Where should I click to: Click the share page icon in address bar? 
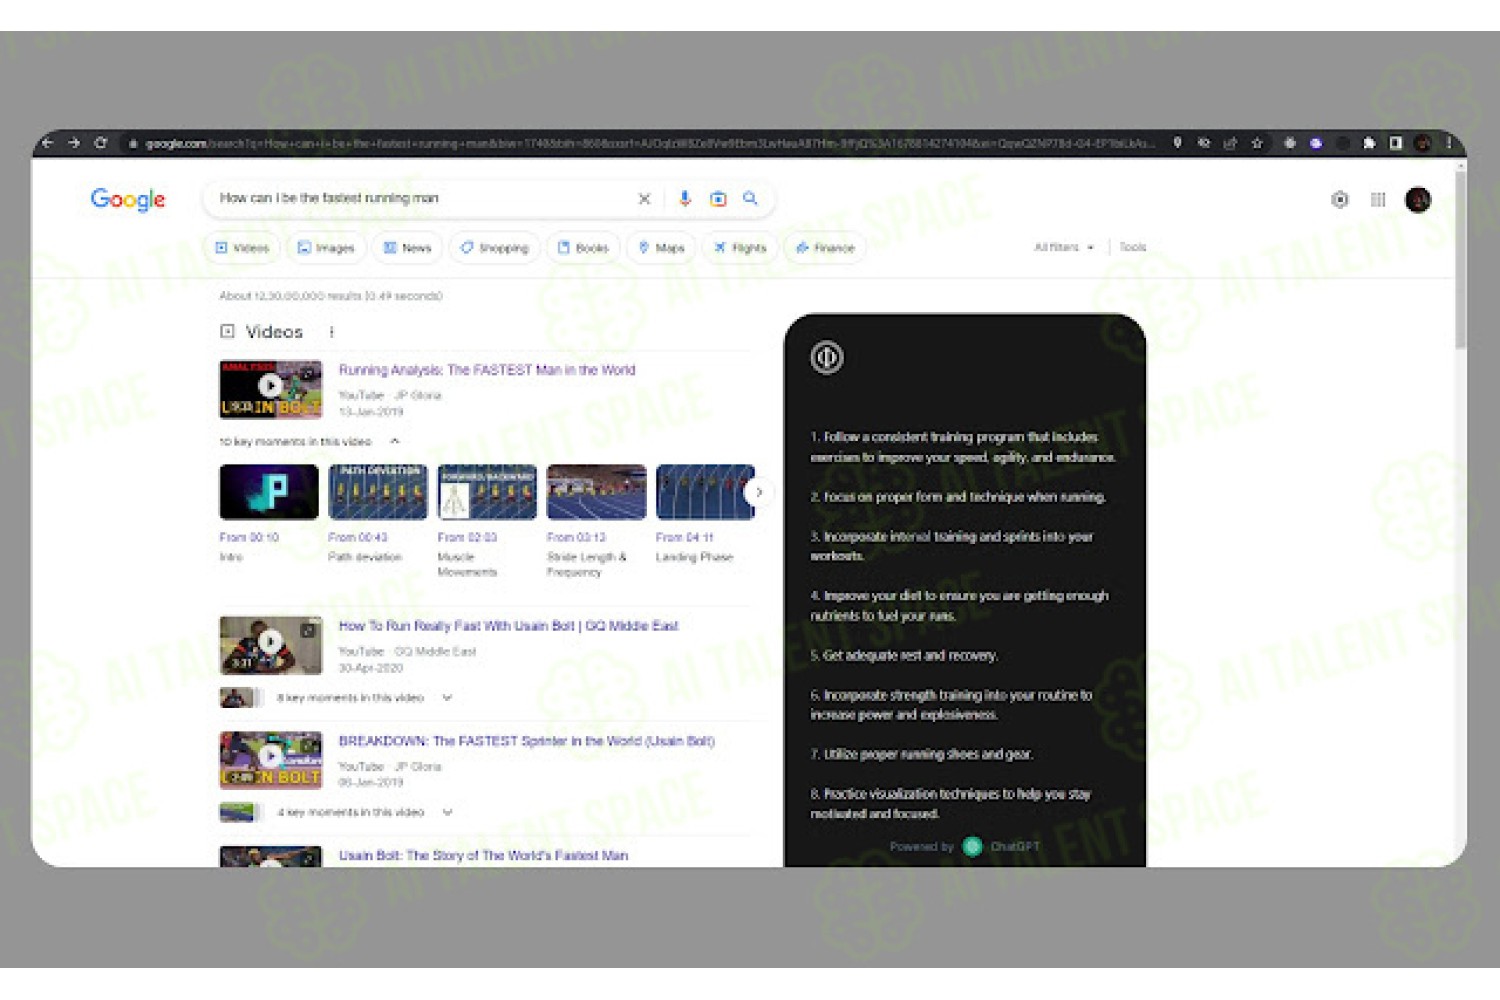1230,143
